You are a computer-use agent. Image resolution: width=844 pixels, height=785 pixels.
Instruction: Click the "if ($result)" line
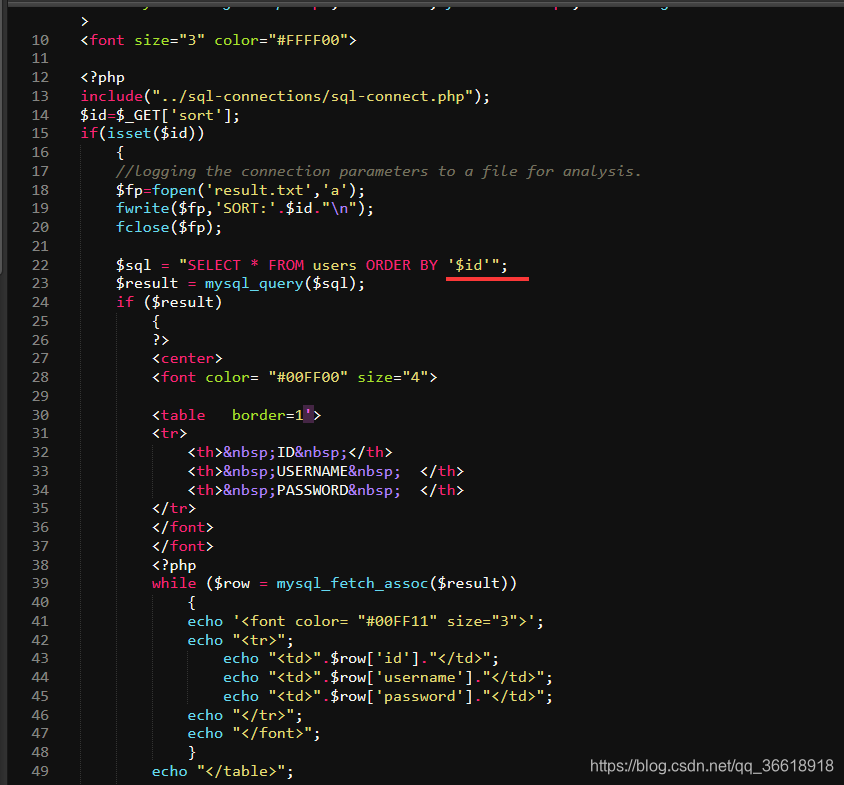(x=168, y=303)
